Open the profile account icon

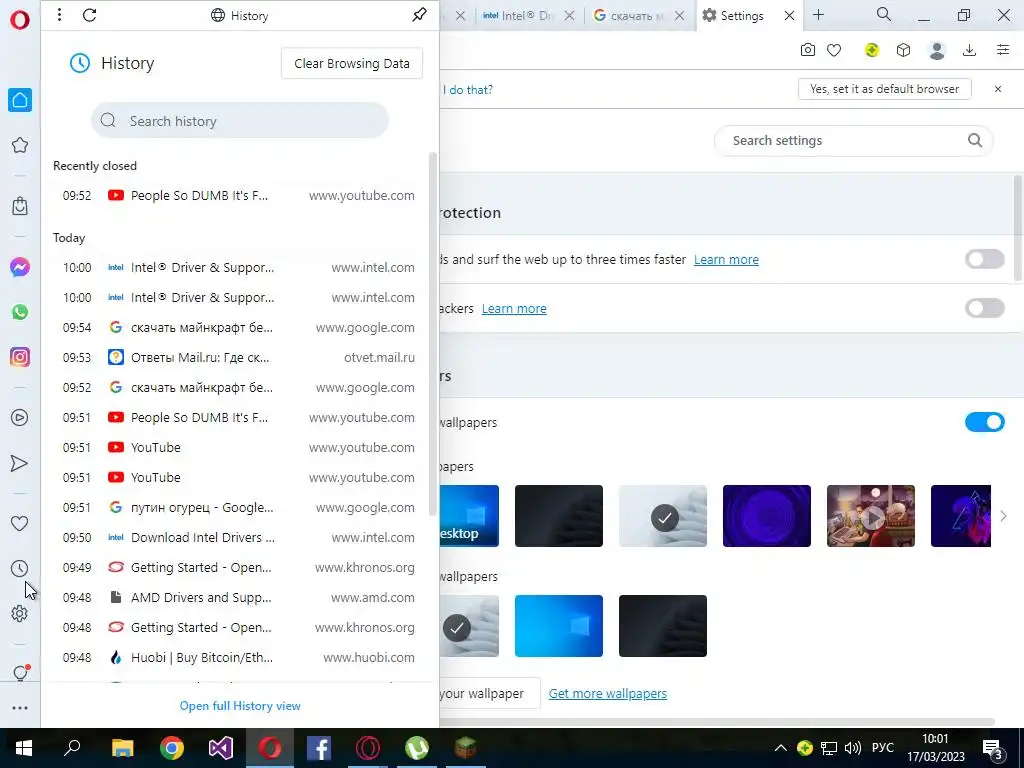pyautogui.click(x=937, y=50)
